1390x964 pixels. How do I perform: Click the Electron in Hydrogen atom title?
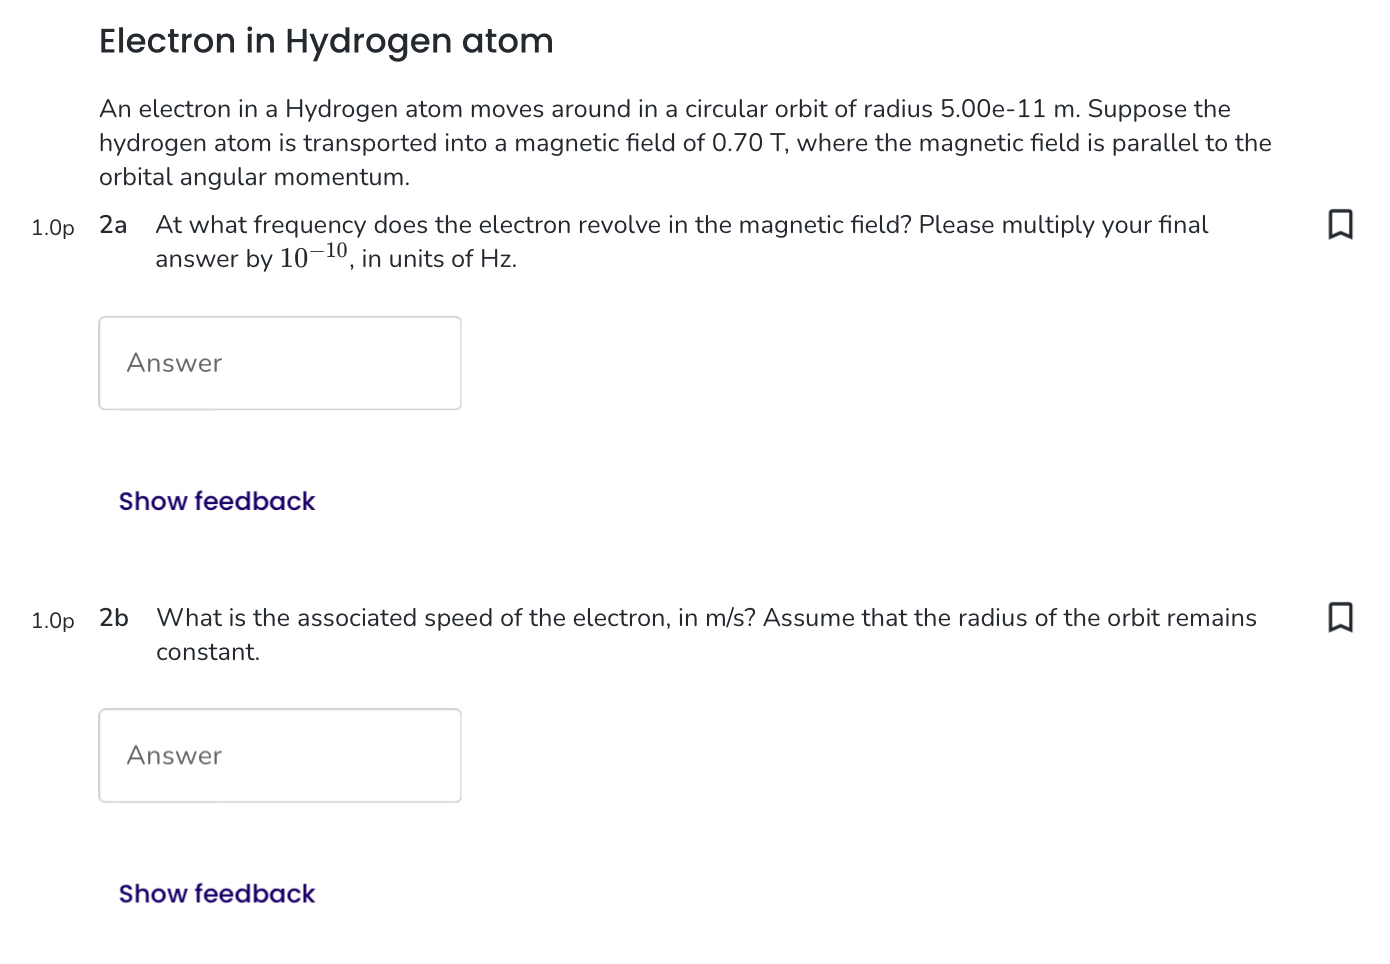tap(326, 41)
